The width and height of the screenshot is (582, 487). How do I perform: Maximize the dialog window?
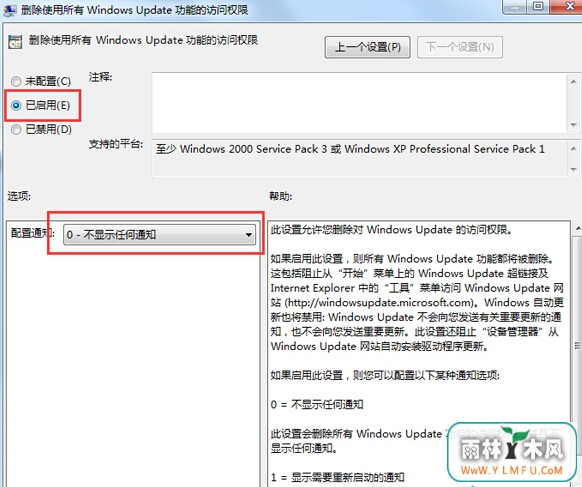tap(538, 6)
